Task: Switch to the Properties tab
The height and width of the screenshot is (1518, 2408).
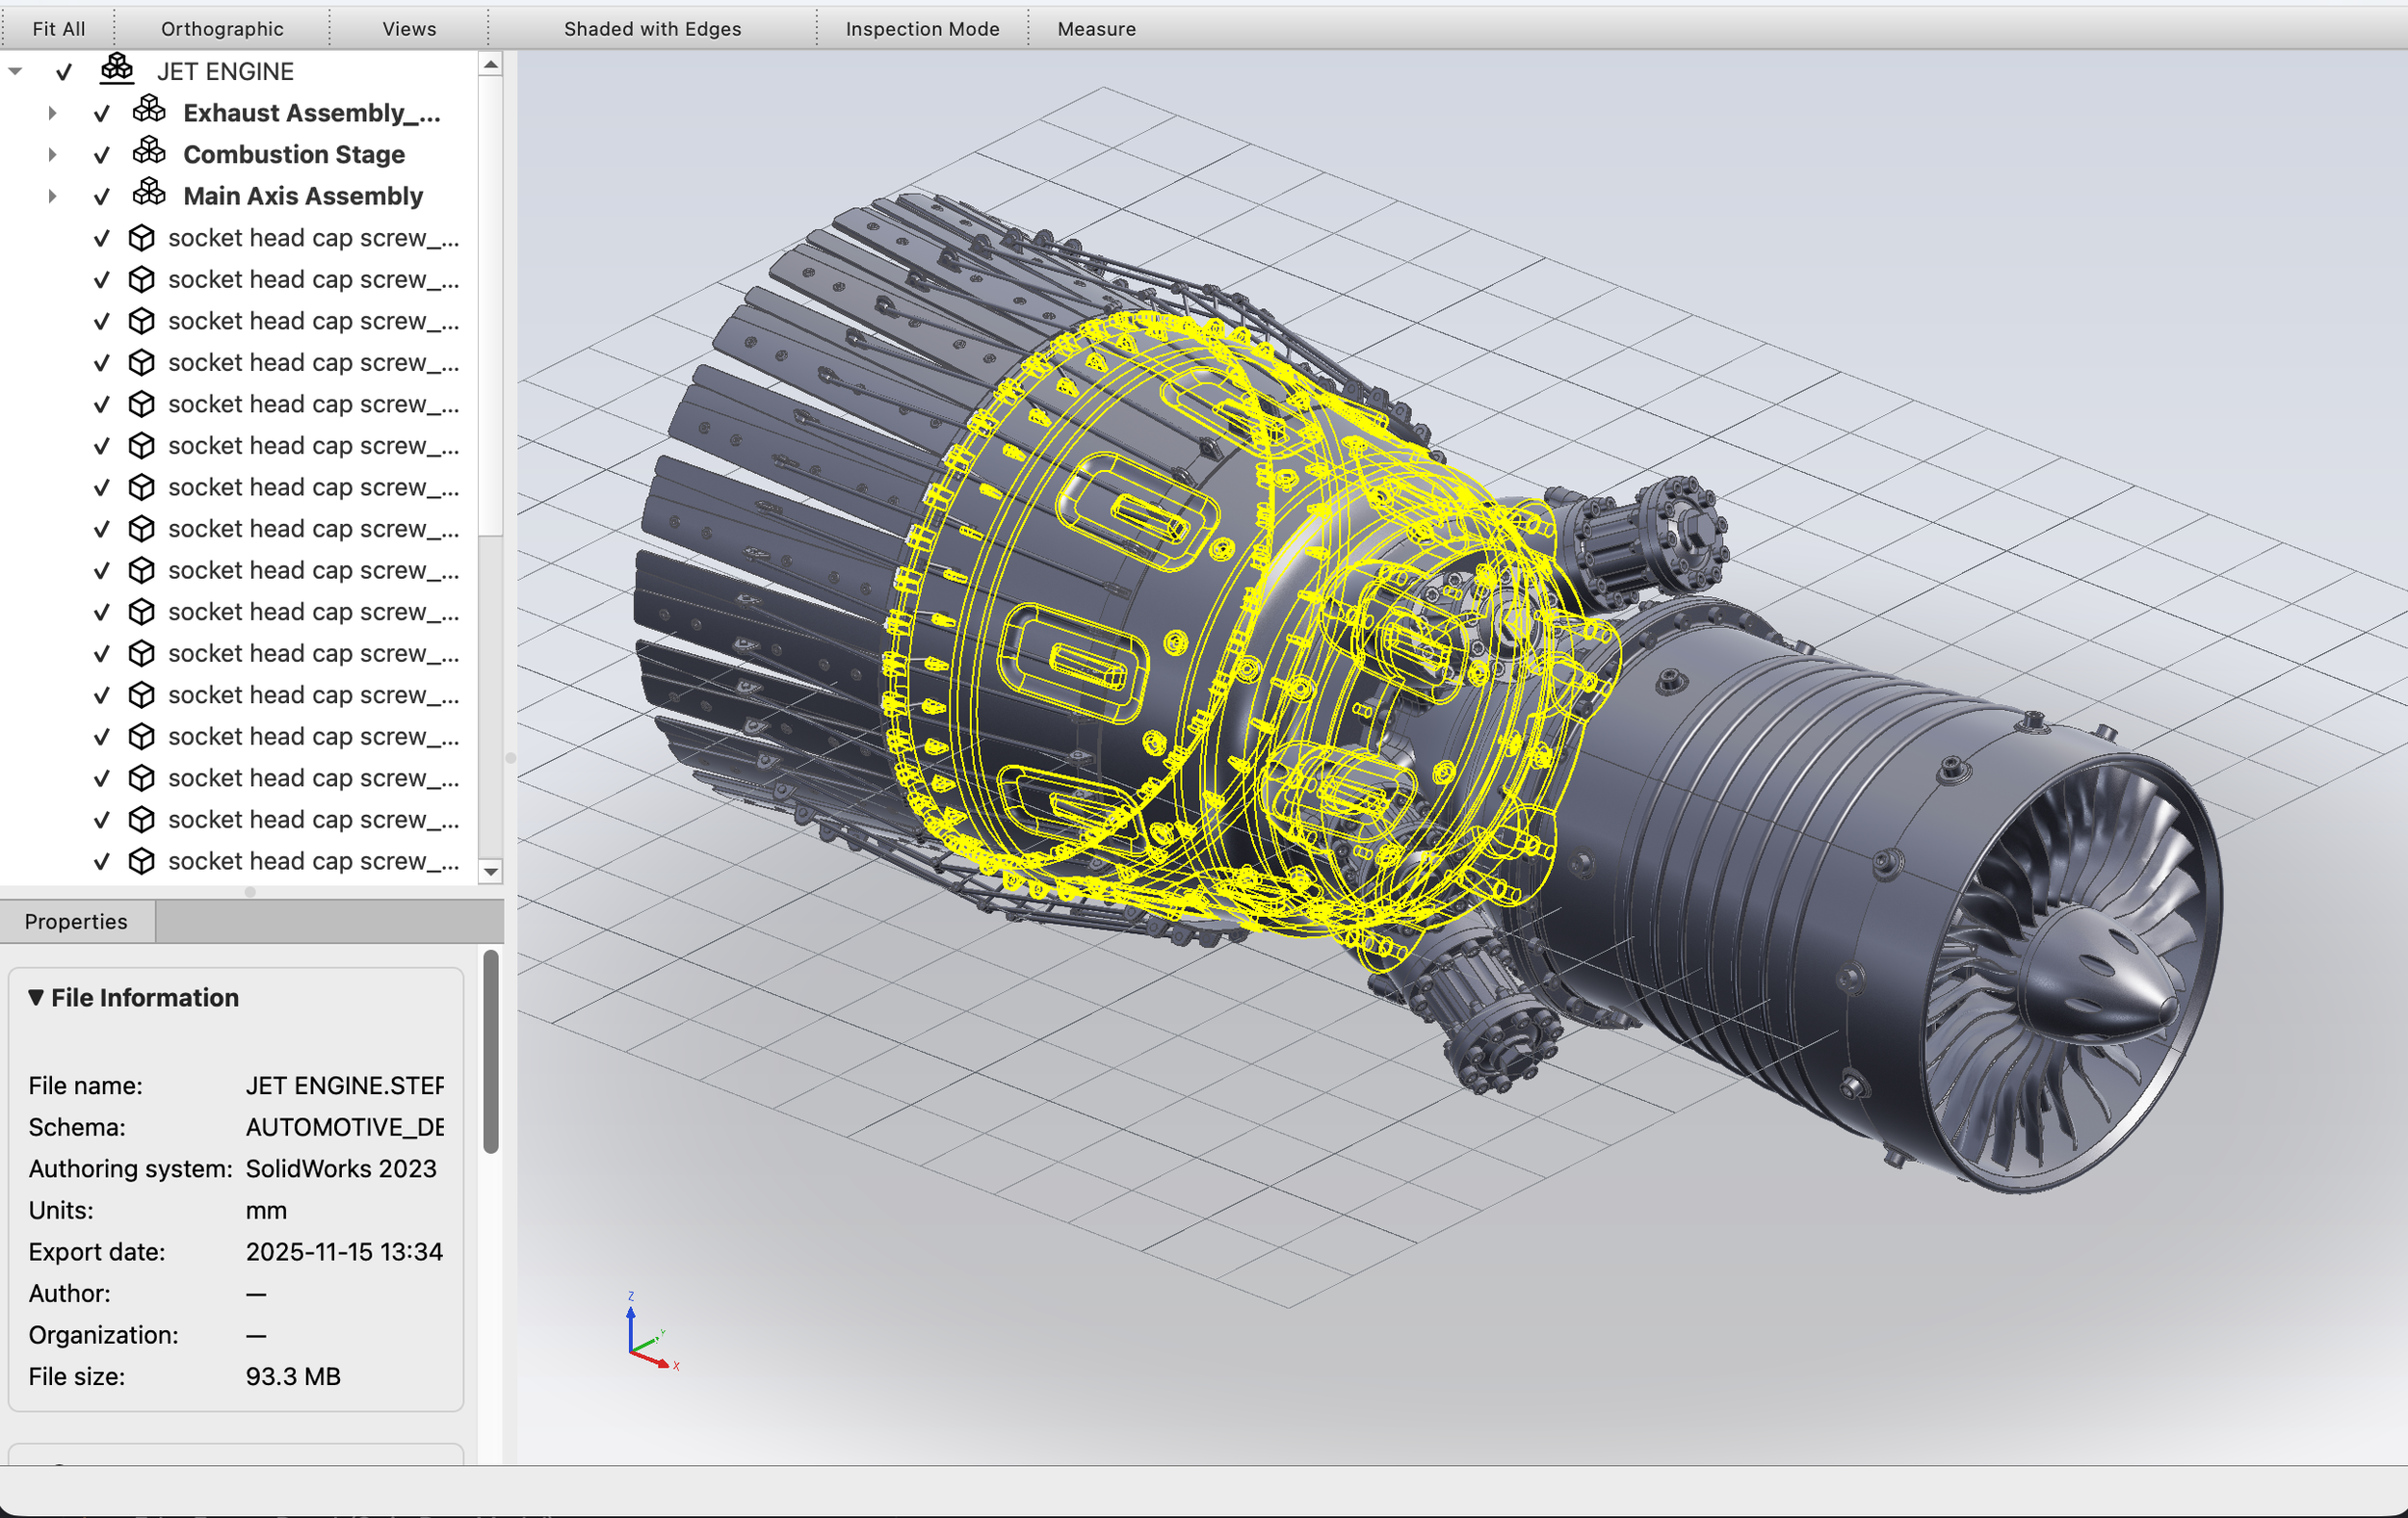Action: point(77,921)
